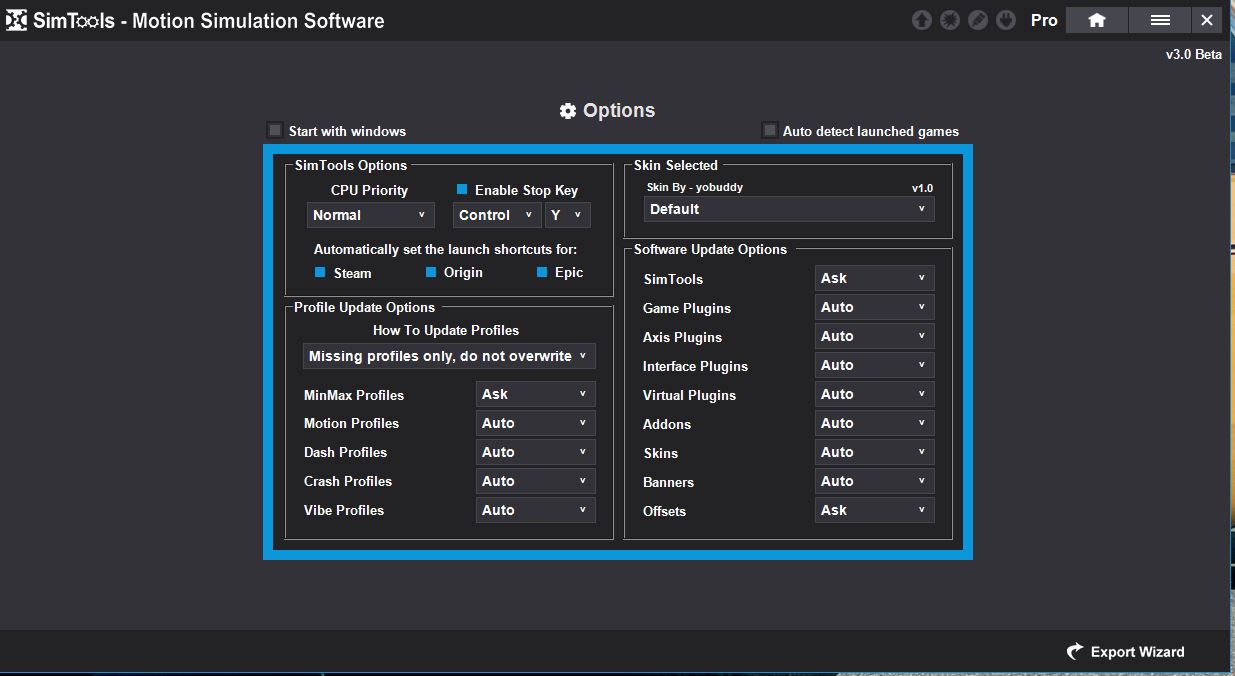Click the Skin Selected group label
The image size is (1235, 676).
676,165
